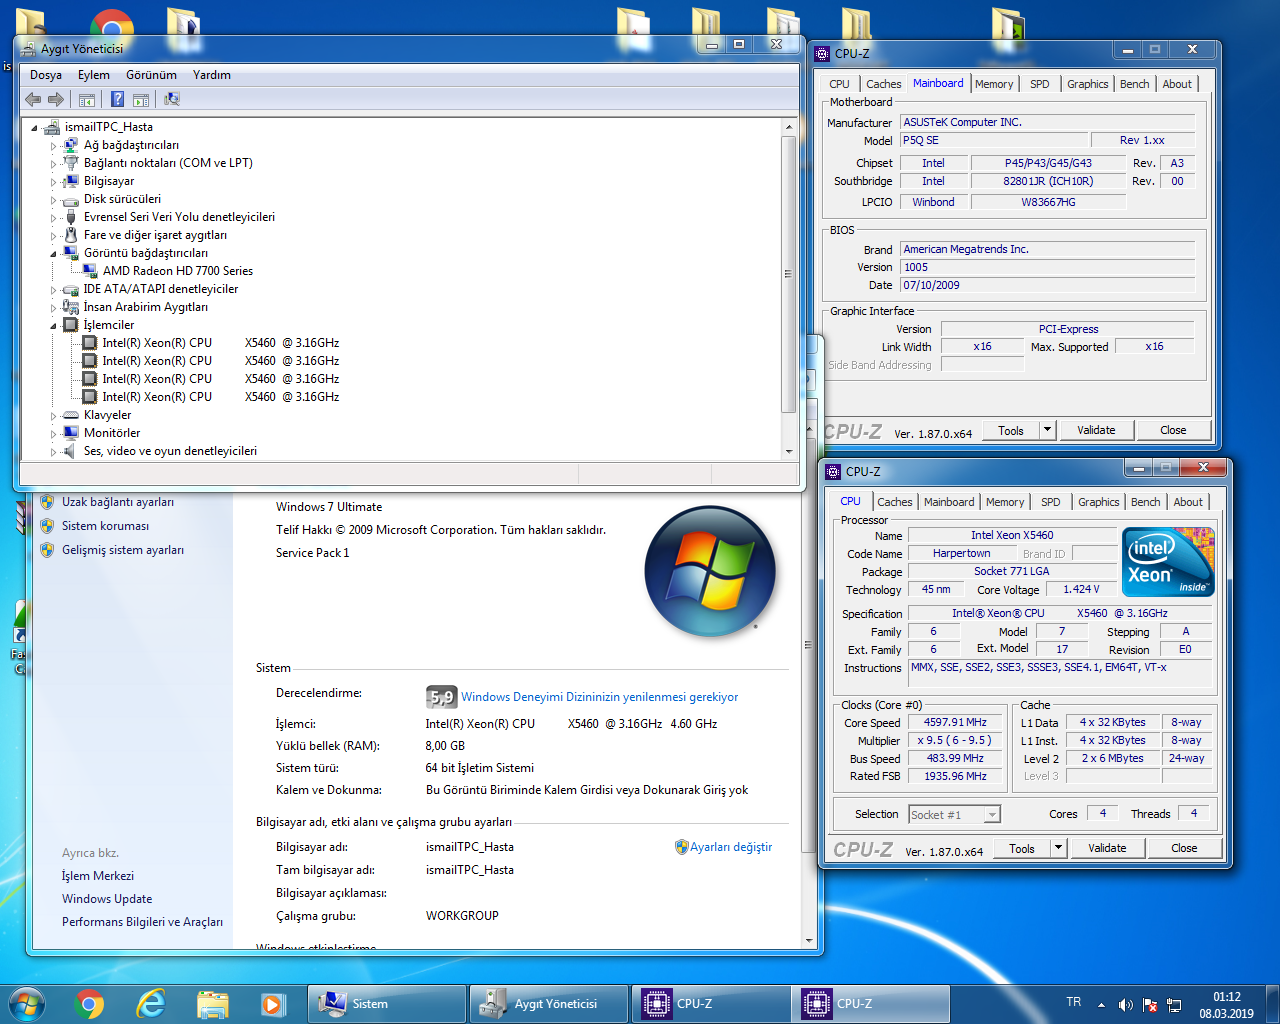Click Validate in the CPU-Z processor window
Screen dimensions: 1280x1024
click(1107, 848)
